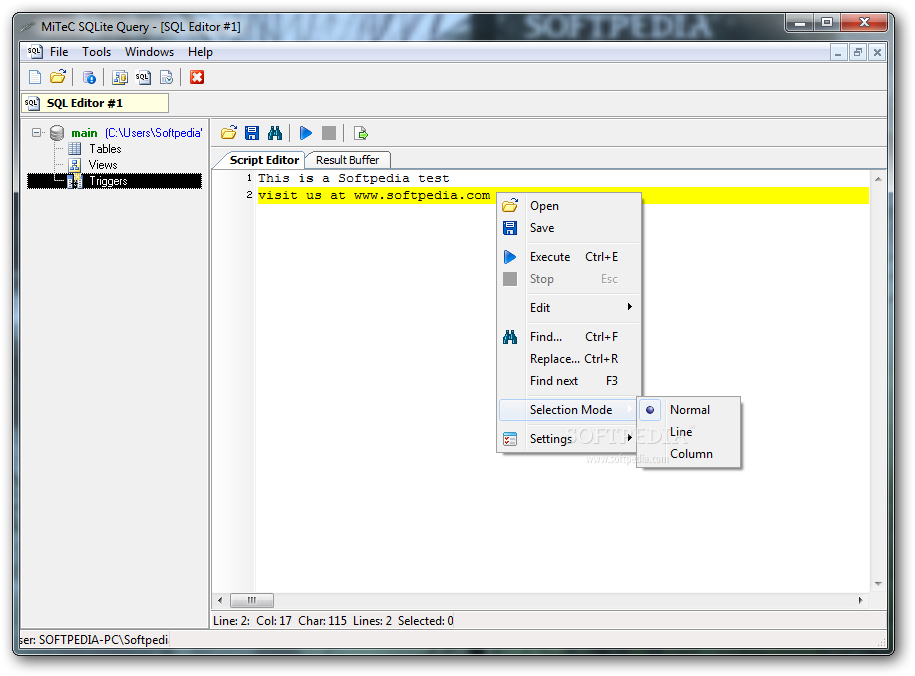The image size is (915, 676).
Task: Click the red X close icon in toolbar
Action: 197,77
